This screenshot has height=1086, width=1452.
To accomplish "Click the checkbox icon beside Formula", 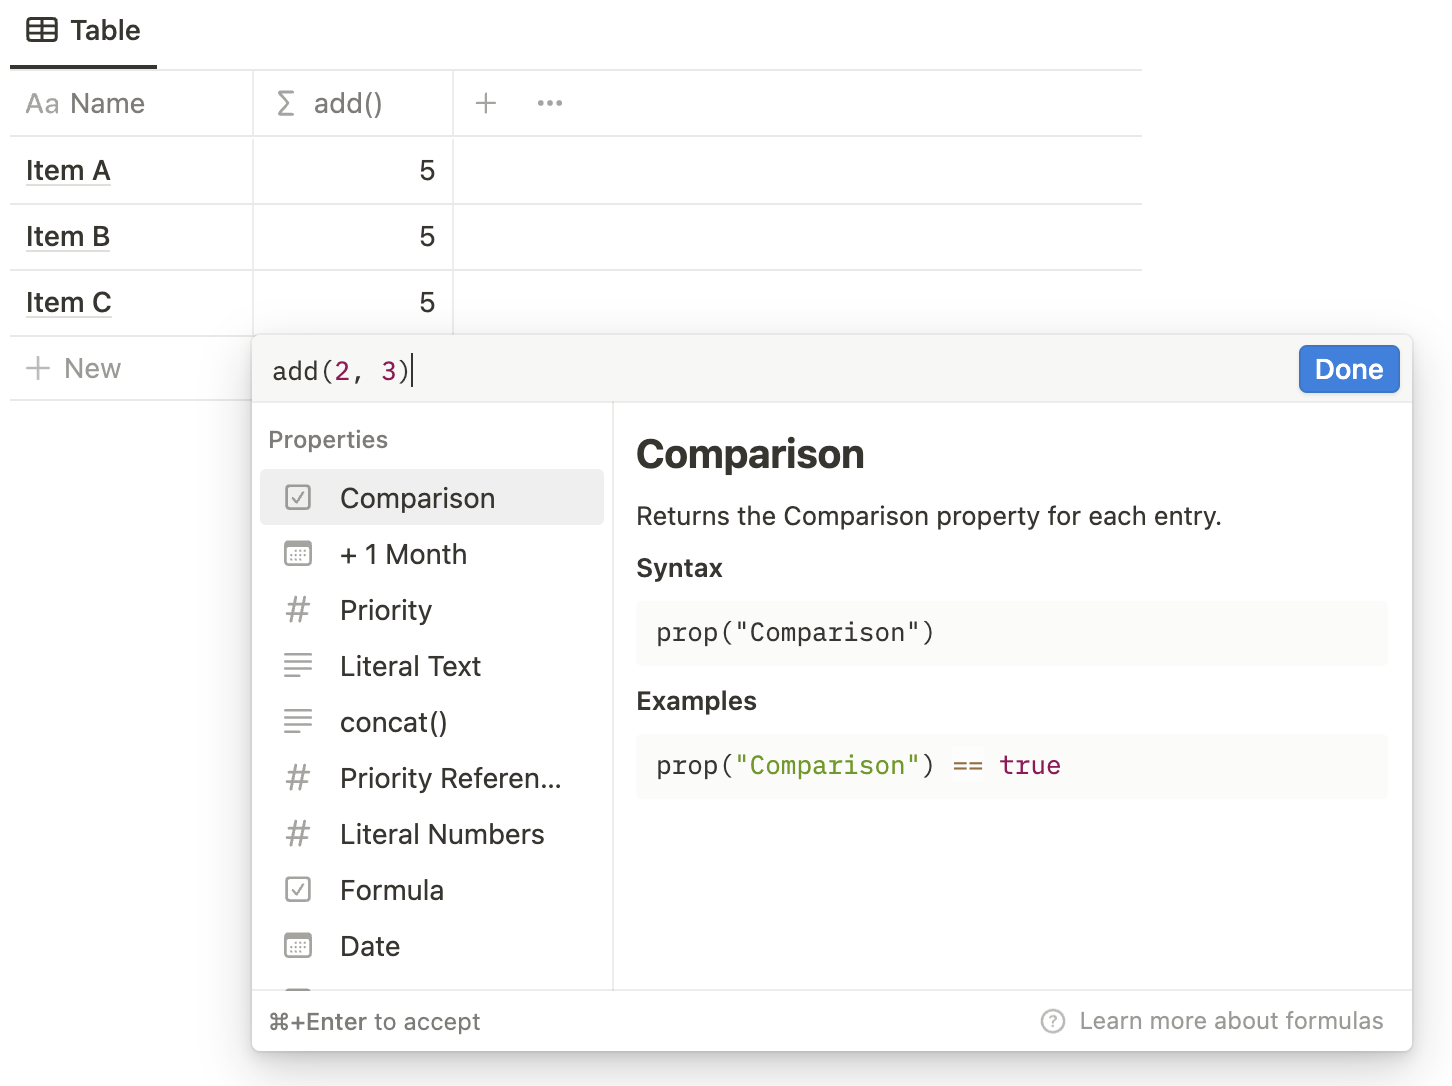I will click(298, 889).
